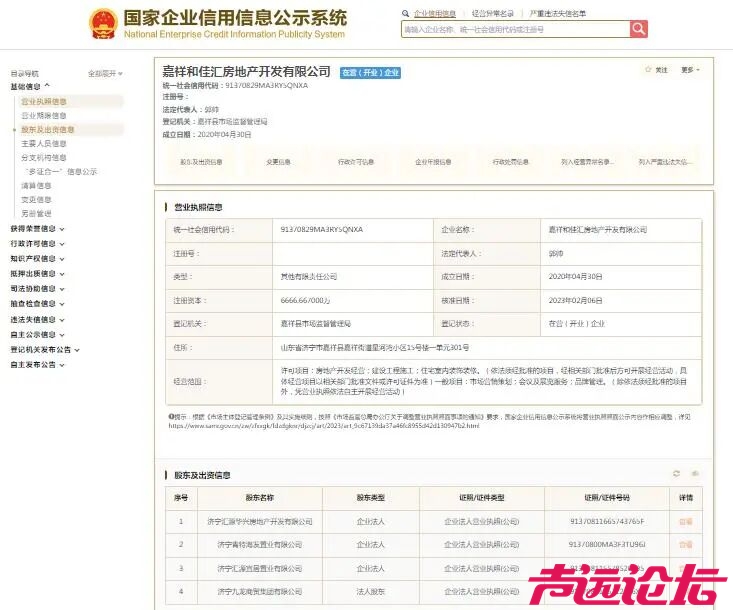This screenshot has width=733, height=610.
Task: Click shareholder name 济宁青特海发置业有限公司
Action: 260,545
